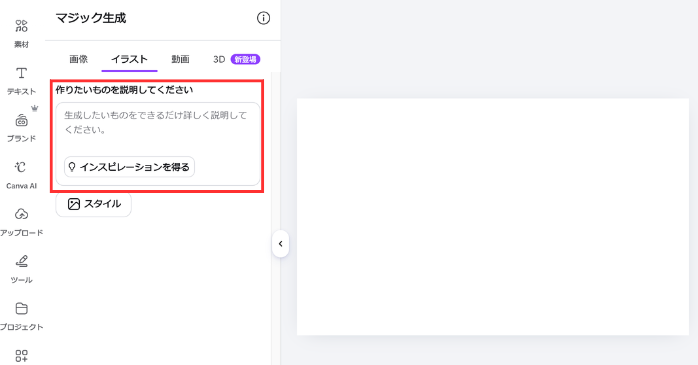Open the 素材 elements panel

pos(21,33)
